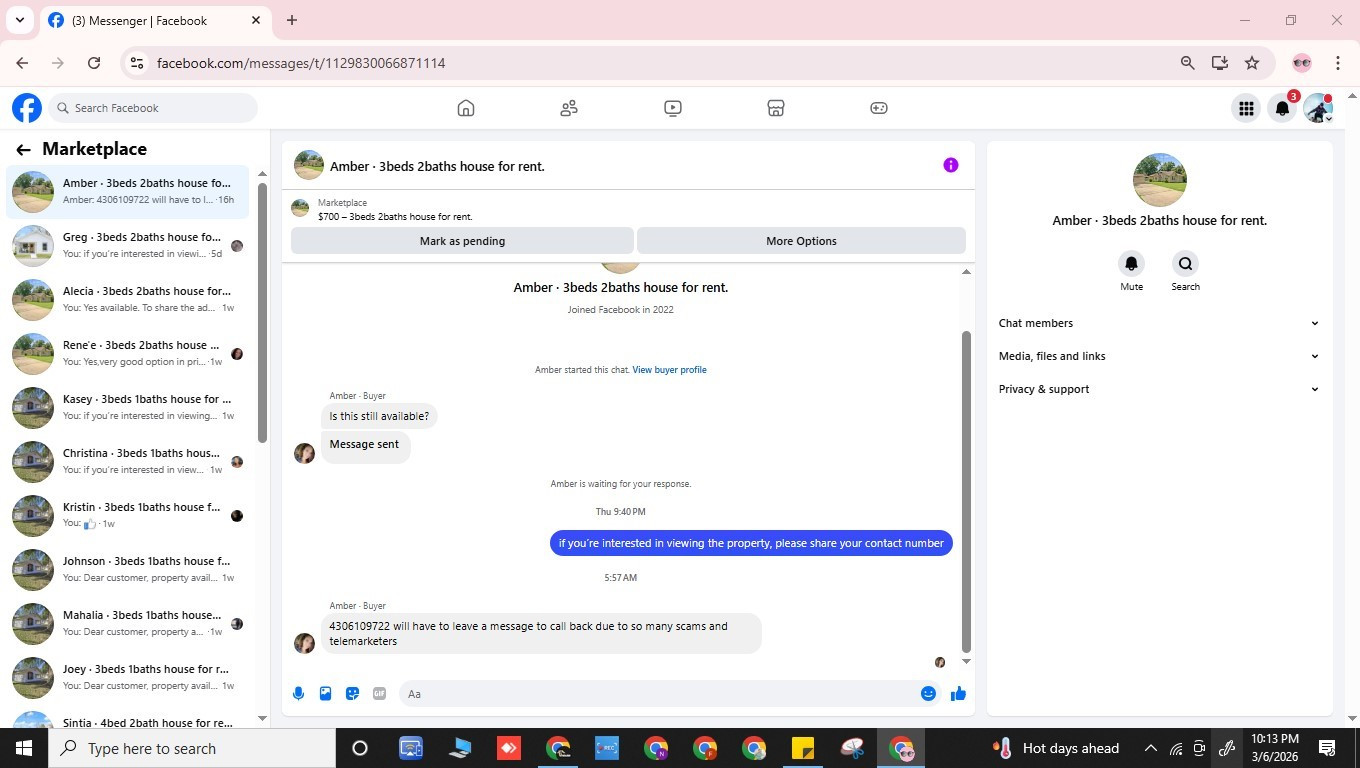
Task: Expand Media, files and links section
Action: pyautogui.click(x=1159, y=356)
